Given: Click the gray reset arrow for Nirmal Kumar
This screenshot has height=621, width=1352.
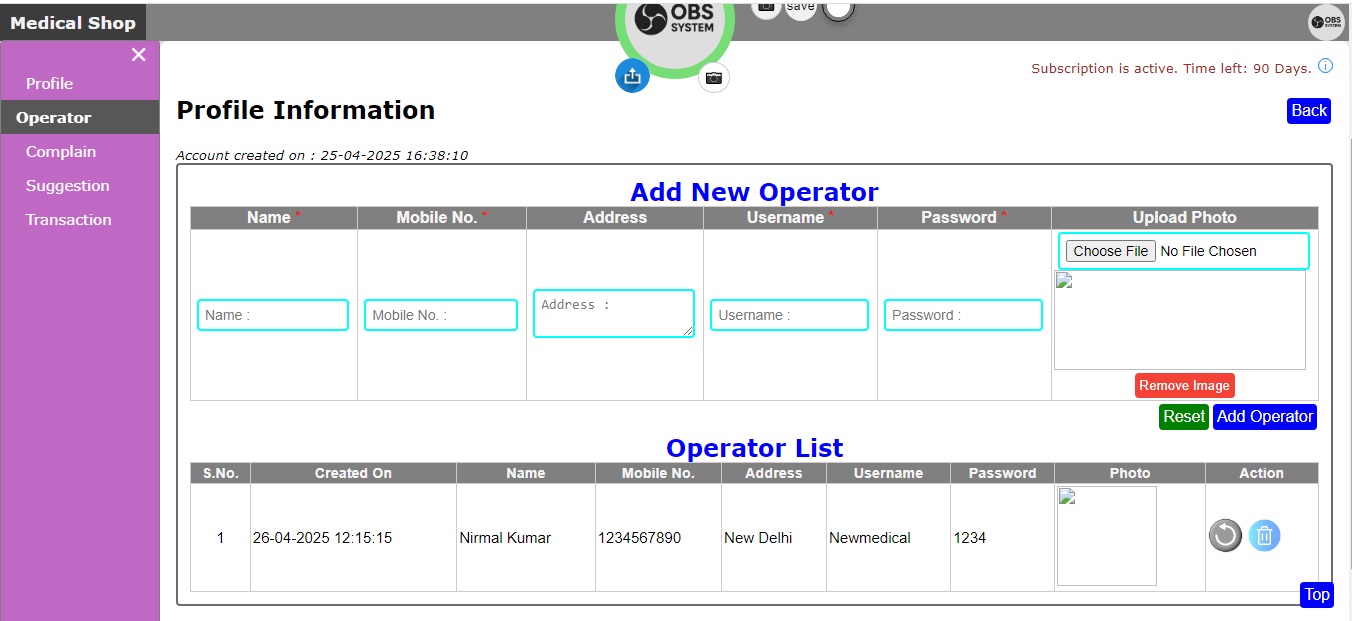Looking at the screenshot, I should [x=1225, y=536].
